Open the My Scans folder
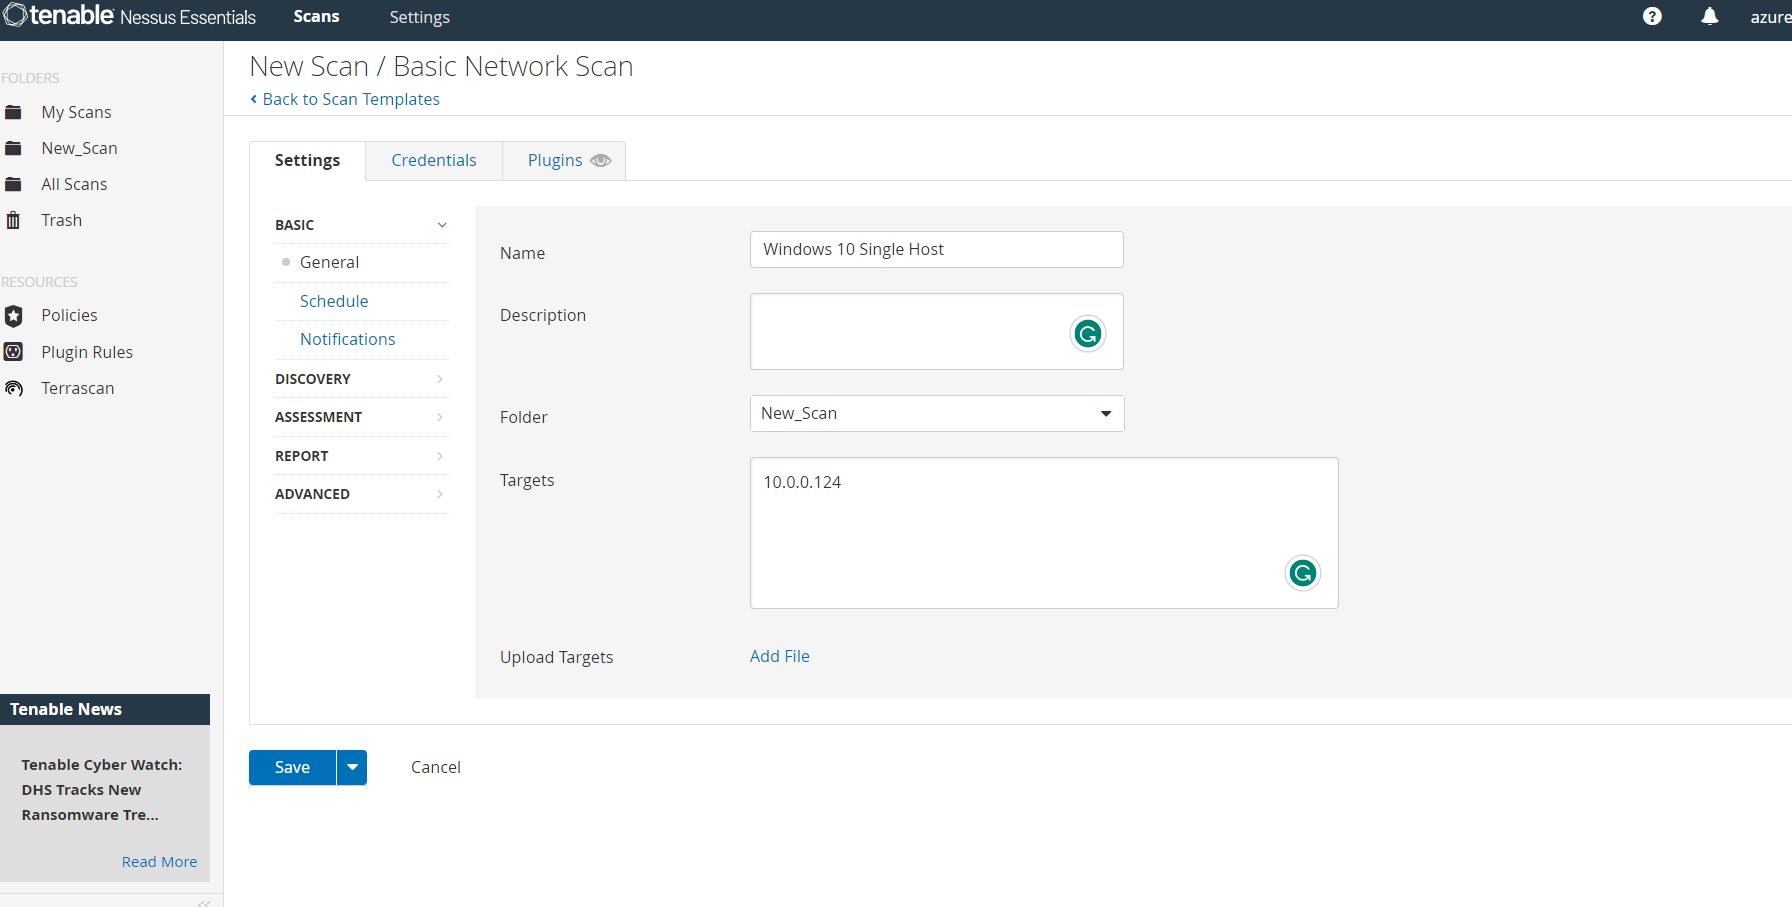This screenshot has height=907, width=1792. [x=76, y=112]
